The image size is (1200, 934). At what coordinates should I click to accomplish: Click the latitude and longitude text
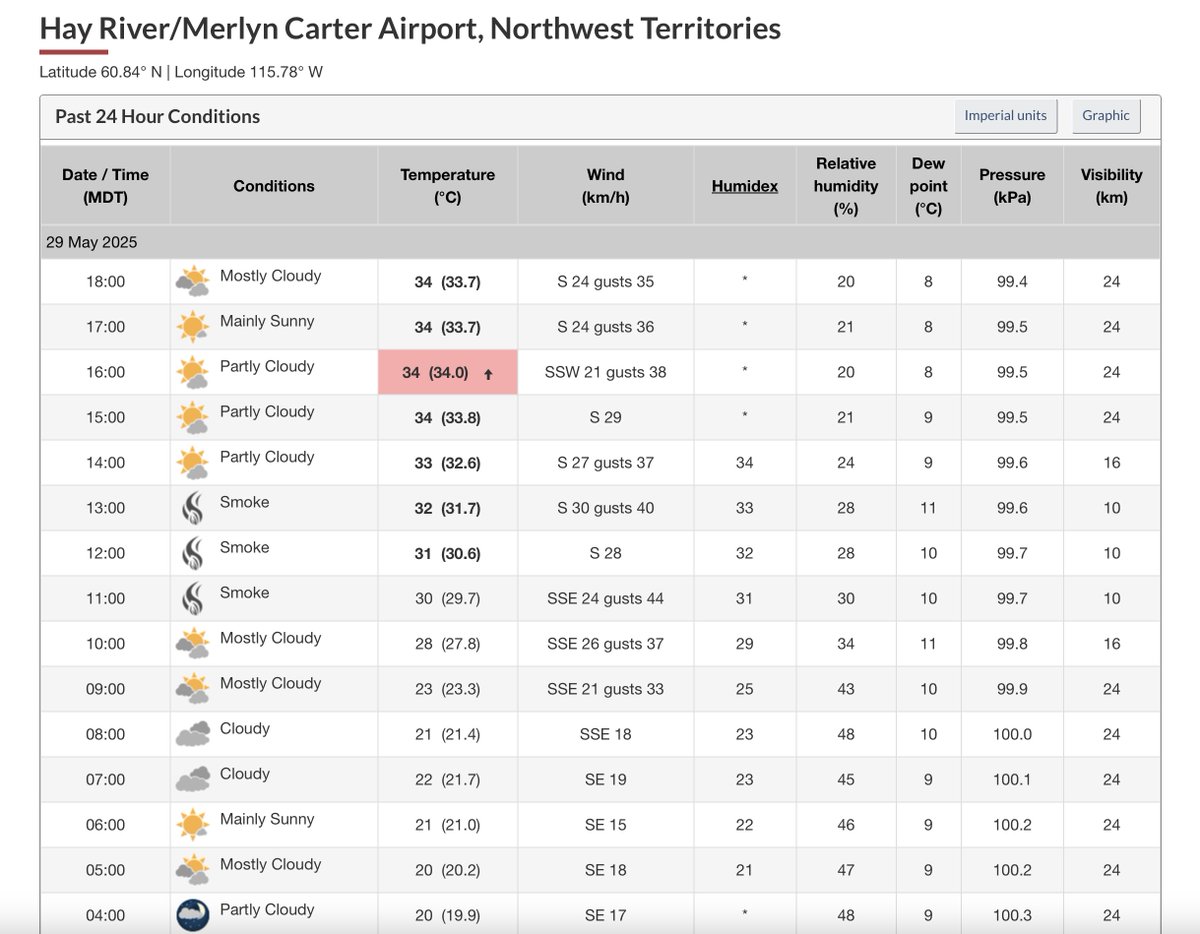[x=181, y=72]
